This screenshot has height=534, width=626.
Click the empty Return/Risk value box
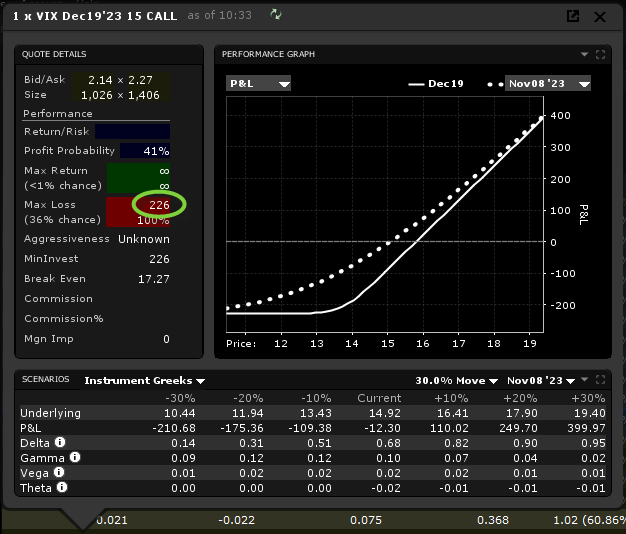click(x=133, y=131)
